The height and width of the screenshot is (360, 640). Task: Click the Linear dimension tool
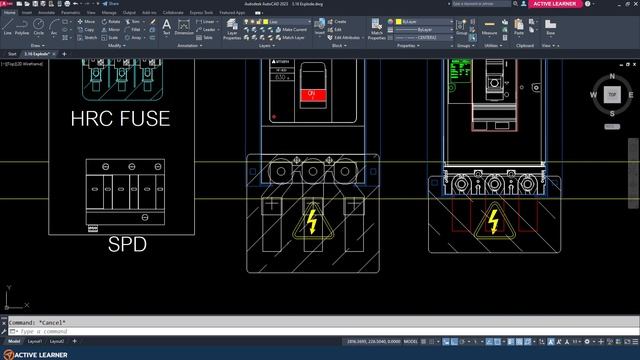point(205,22)
